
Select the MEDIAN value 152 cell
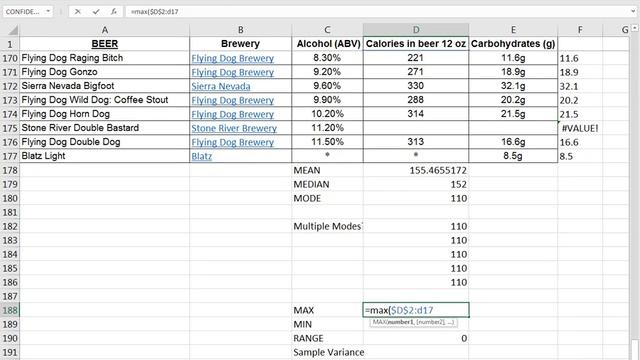(x=416, y=184)
